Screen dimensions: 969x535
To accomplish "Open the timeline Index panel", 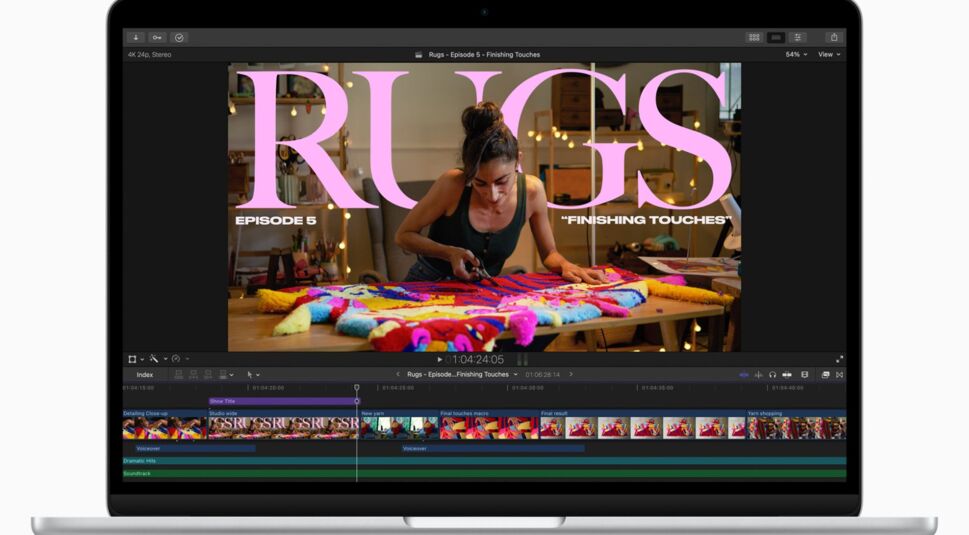I will pos(145,375).
